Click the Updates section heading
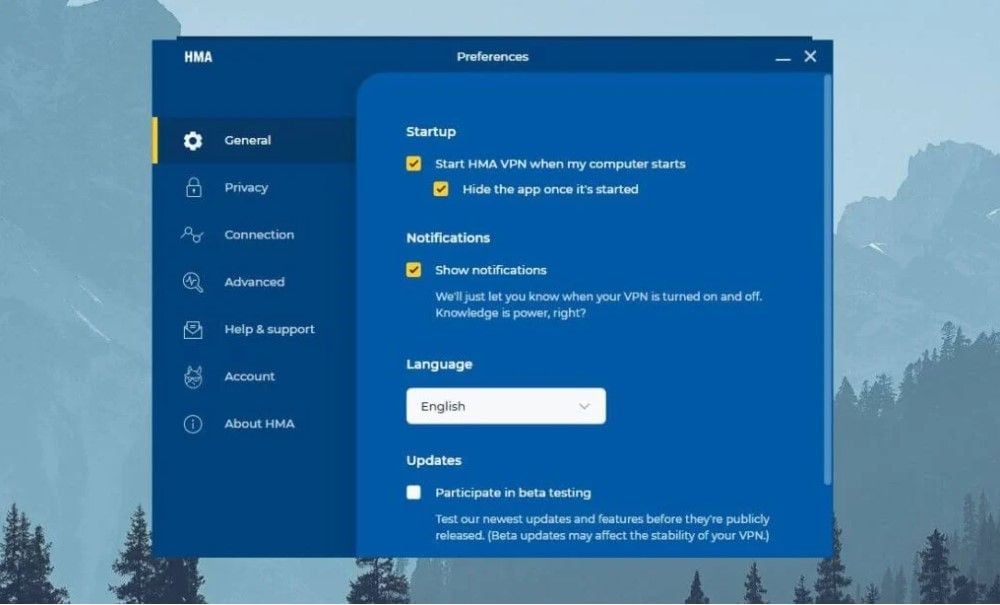 click(x=434, y=460)
